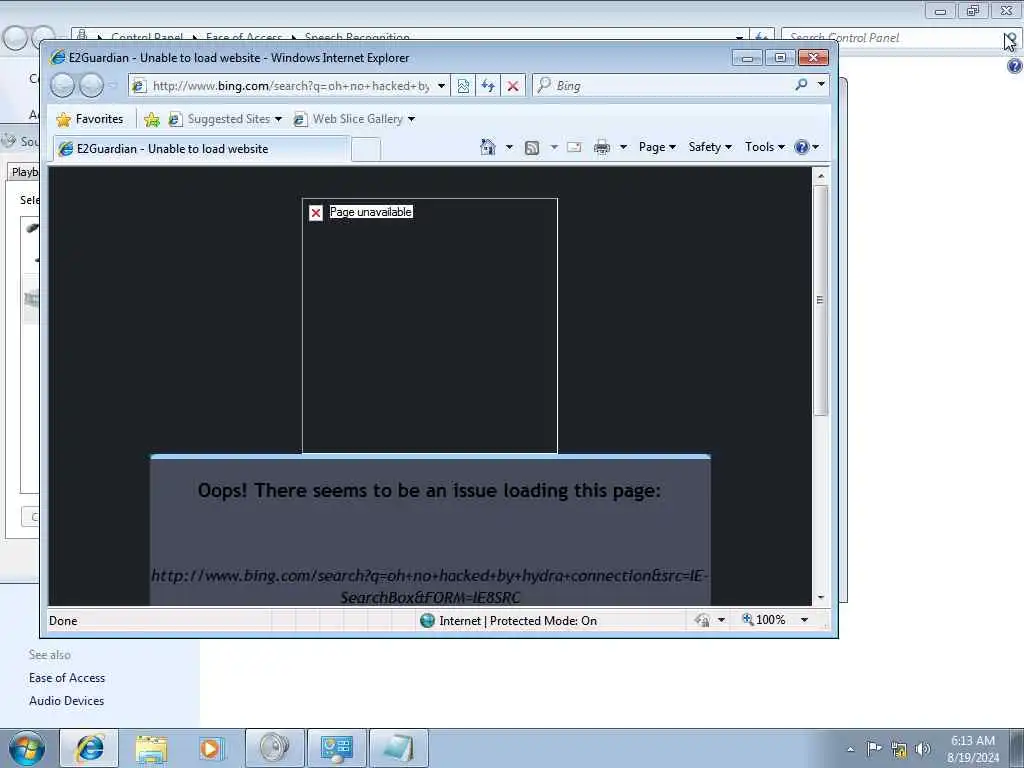Viewport: 1024px width, 768px height.
Task: Open a new blank tab
Action: tap(366, 150)
